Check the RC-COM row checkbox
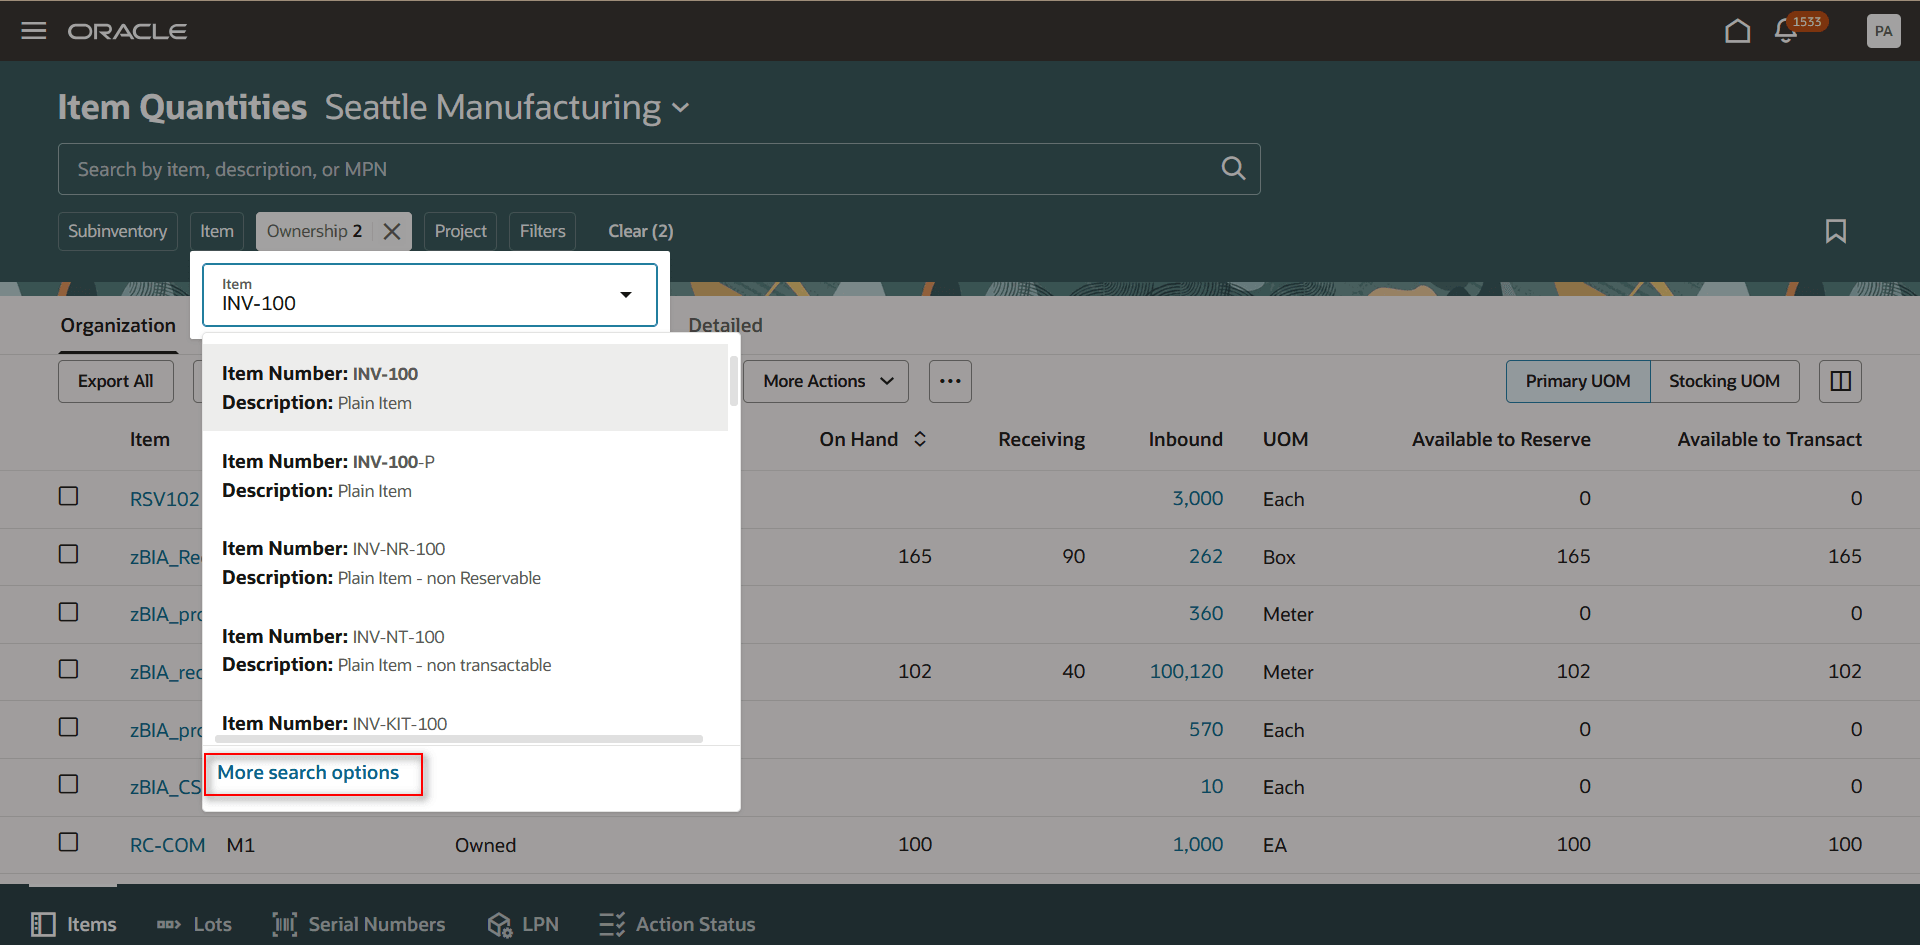 point(68,842)
